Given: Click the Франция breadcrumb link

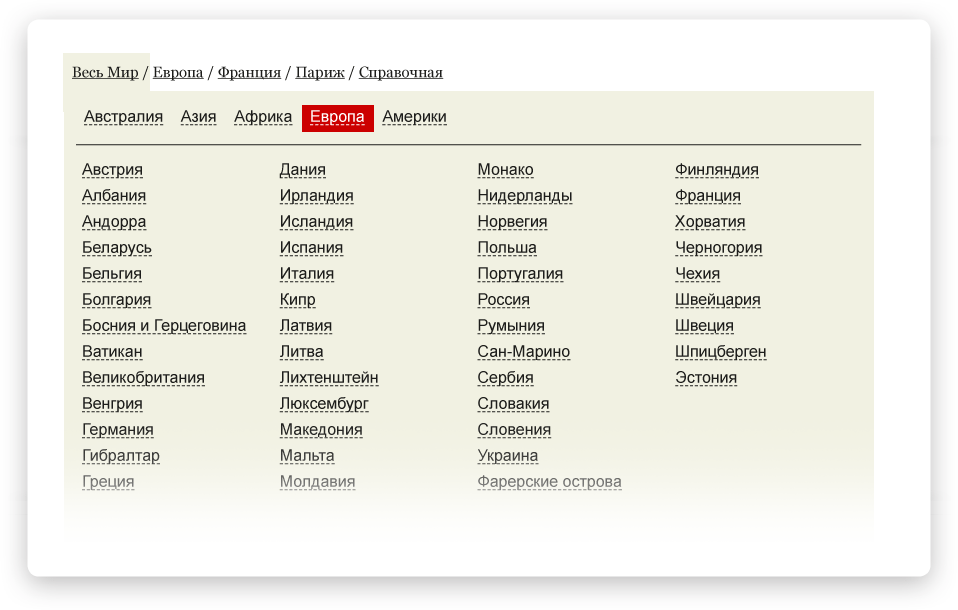Looking at the screenshot, I should coord(249,73).
